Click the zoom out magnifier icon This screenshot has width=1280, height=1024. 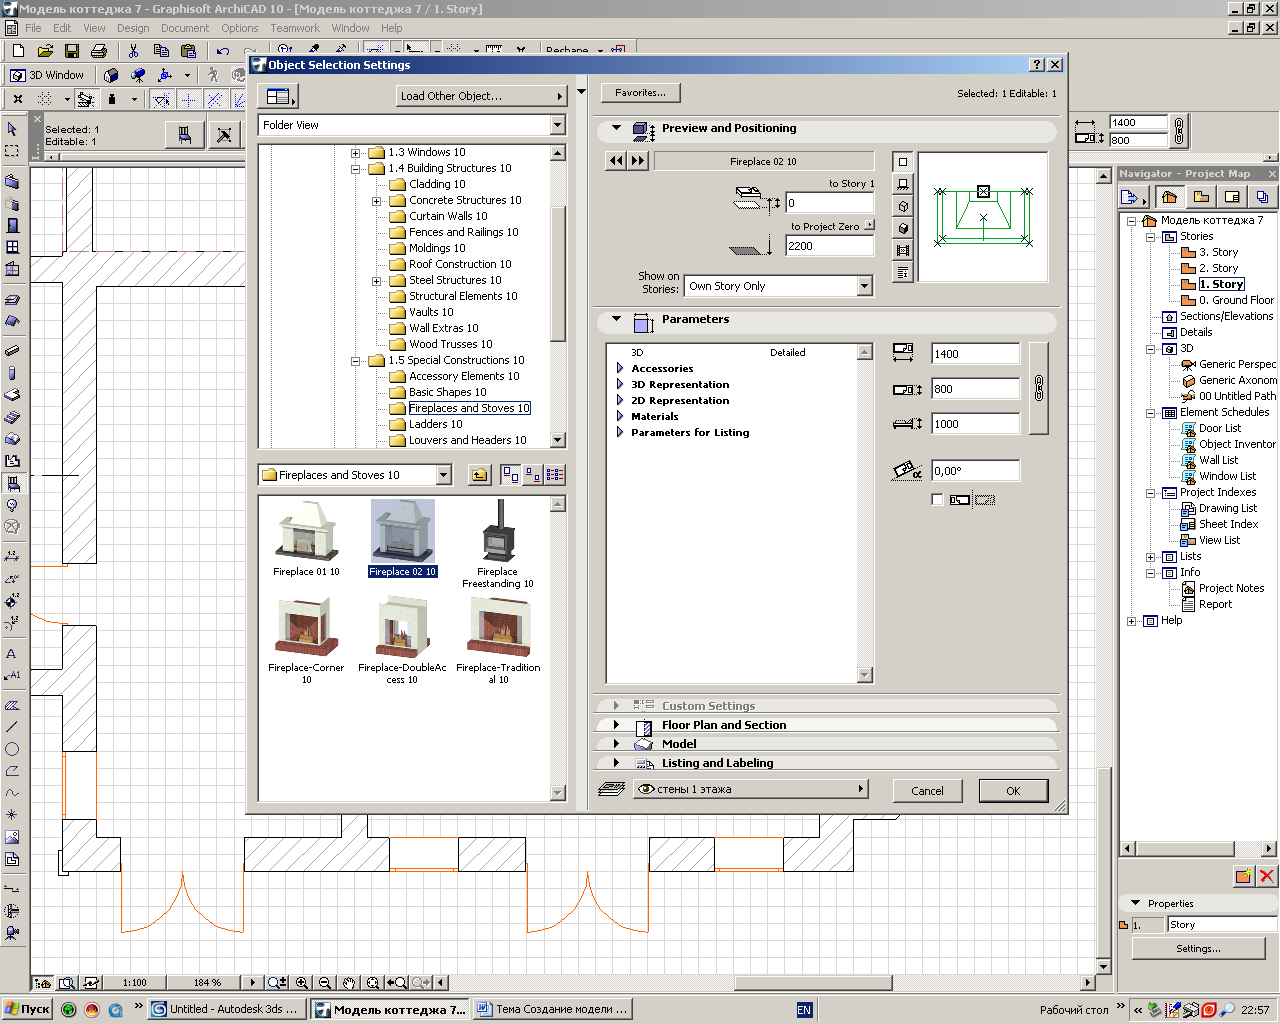tap(325, 983)
